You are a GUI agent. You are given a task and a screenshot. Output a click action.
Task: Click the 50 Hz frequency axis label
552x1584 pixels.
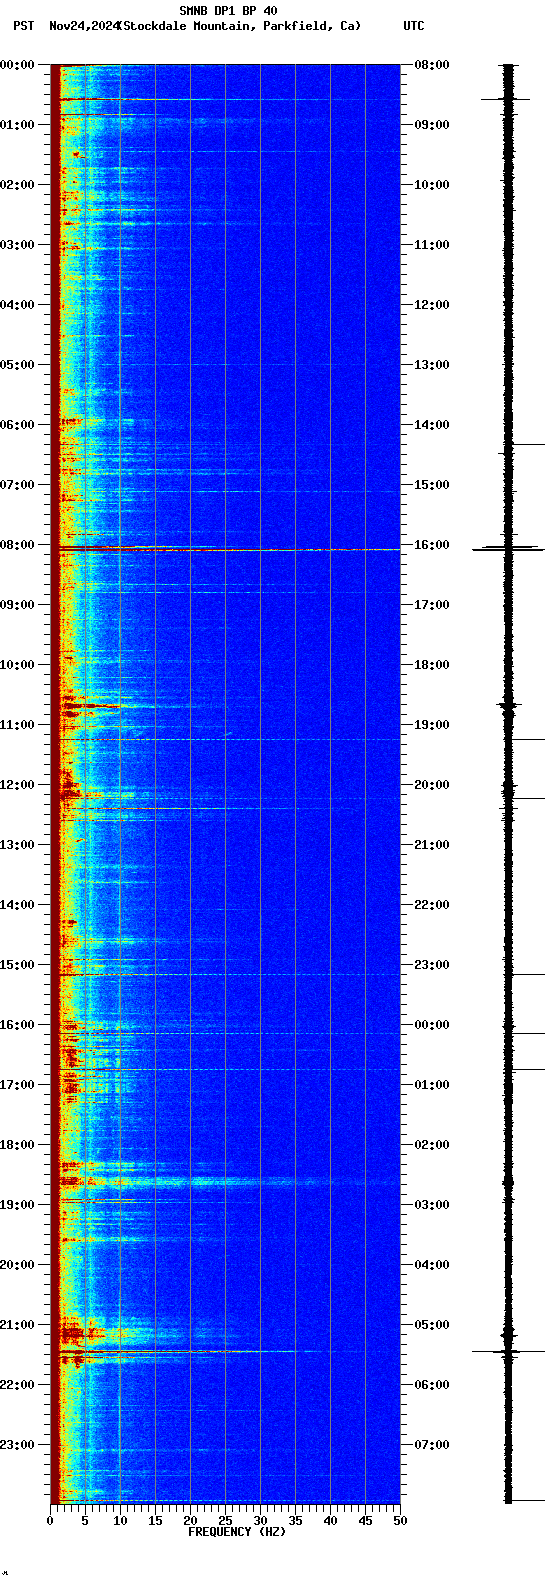(x=400, y=1521)
